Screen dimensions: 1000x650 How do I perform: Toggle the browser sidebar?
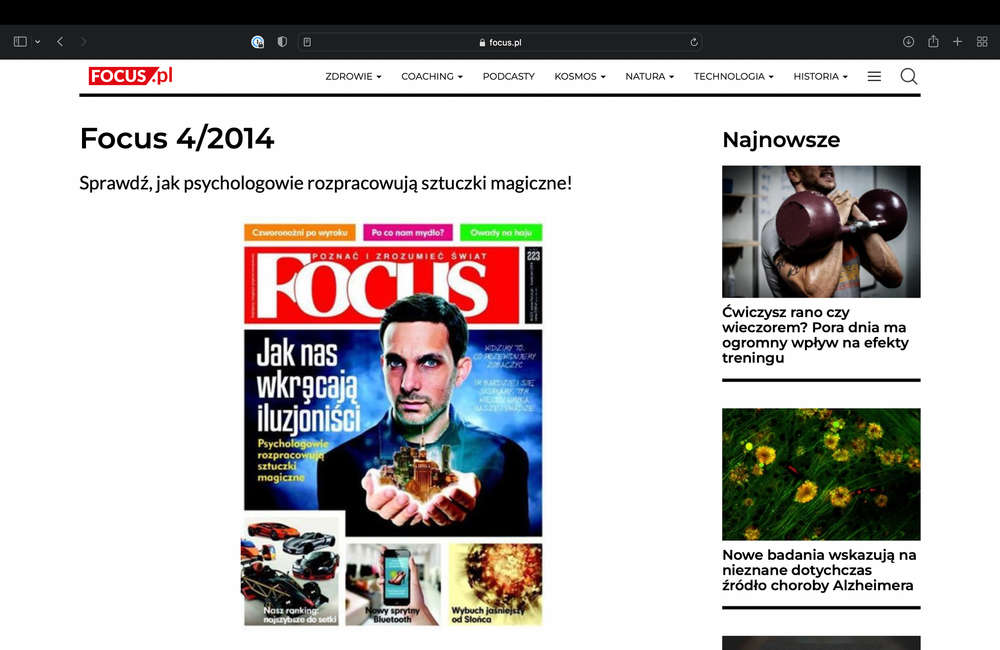18,40
